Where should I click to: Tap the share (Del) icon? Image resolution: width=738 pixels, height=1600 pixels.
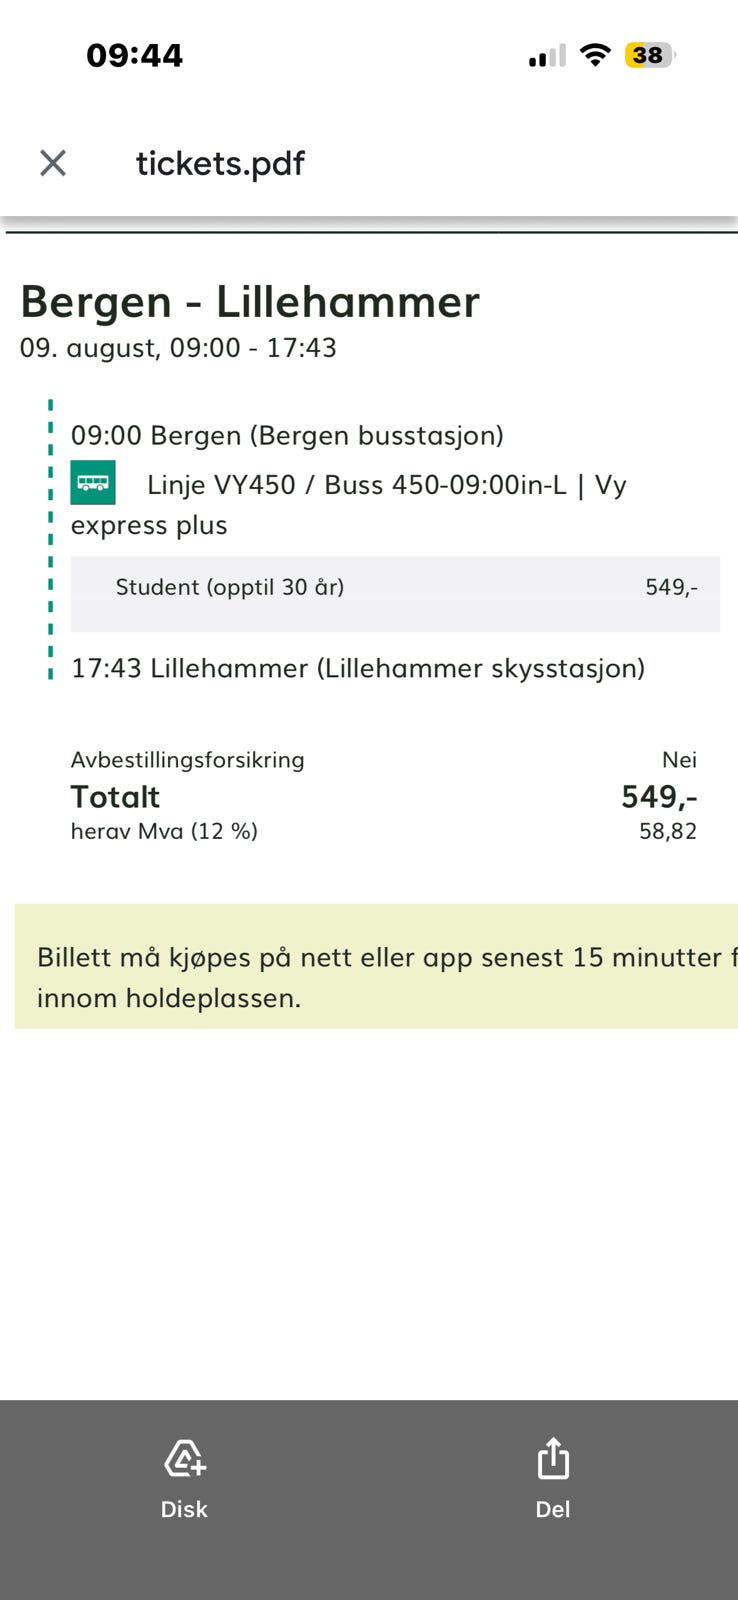553,1458
